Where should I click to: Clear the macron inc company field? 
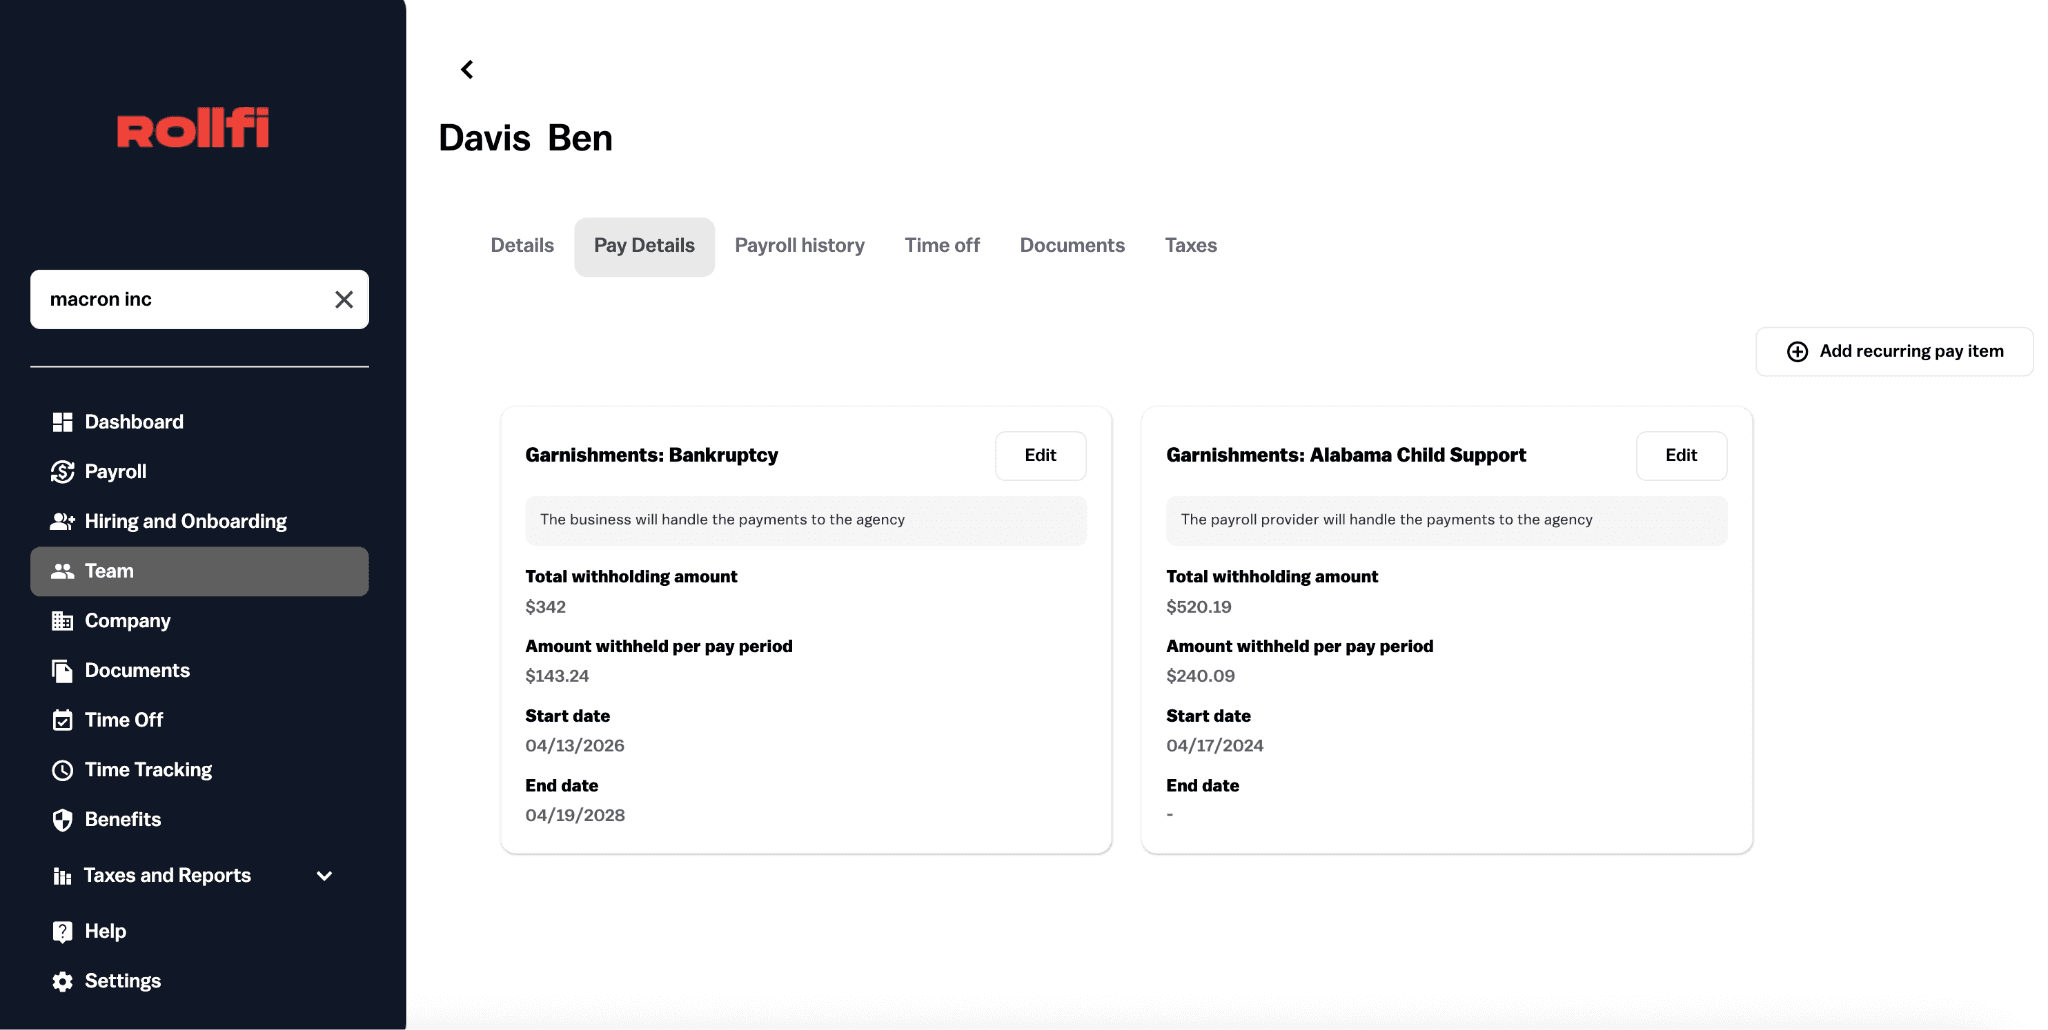(x=344, y=299)
